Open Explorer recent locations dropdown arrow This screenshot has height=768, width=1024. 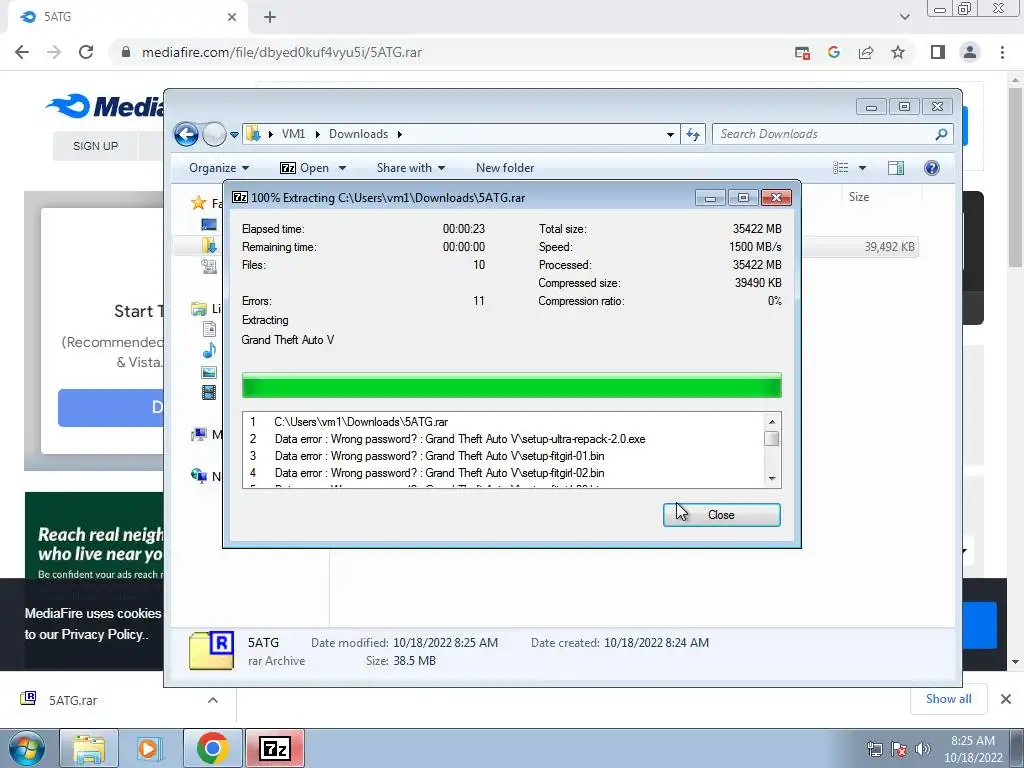pyautogui.click(x=234, y=135)
